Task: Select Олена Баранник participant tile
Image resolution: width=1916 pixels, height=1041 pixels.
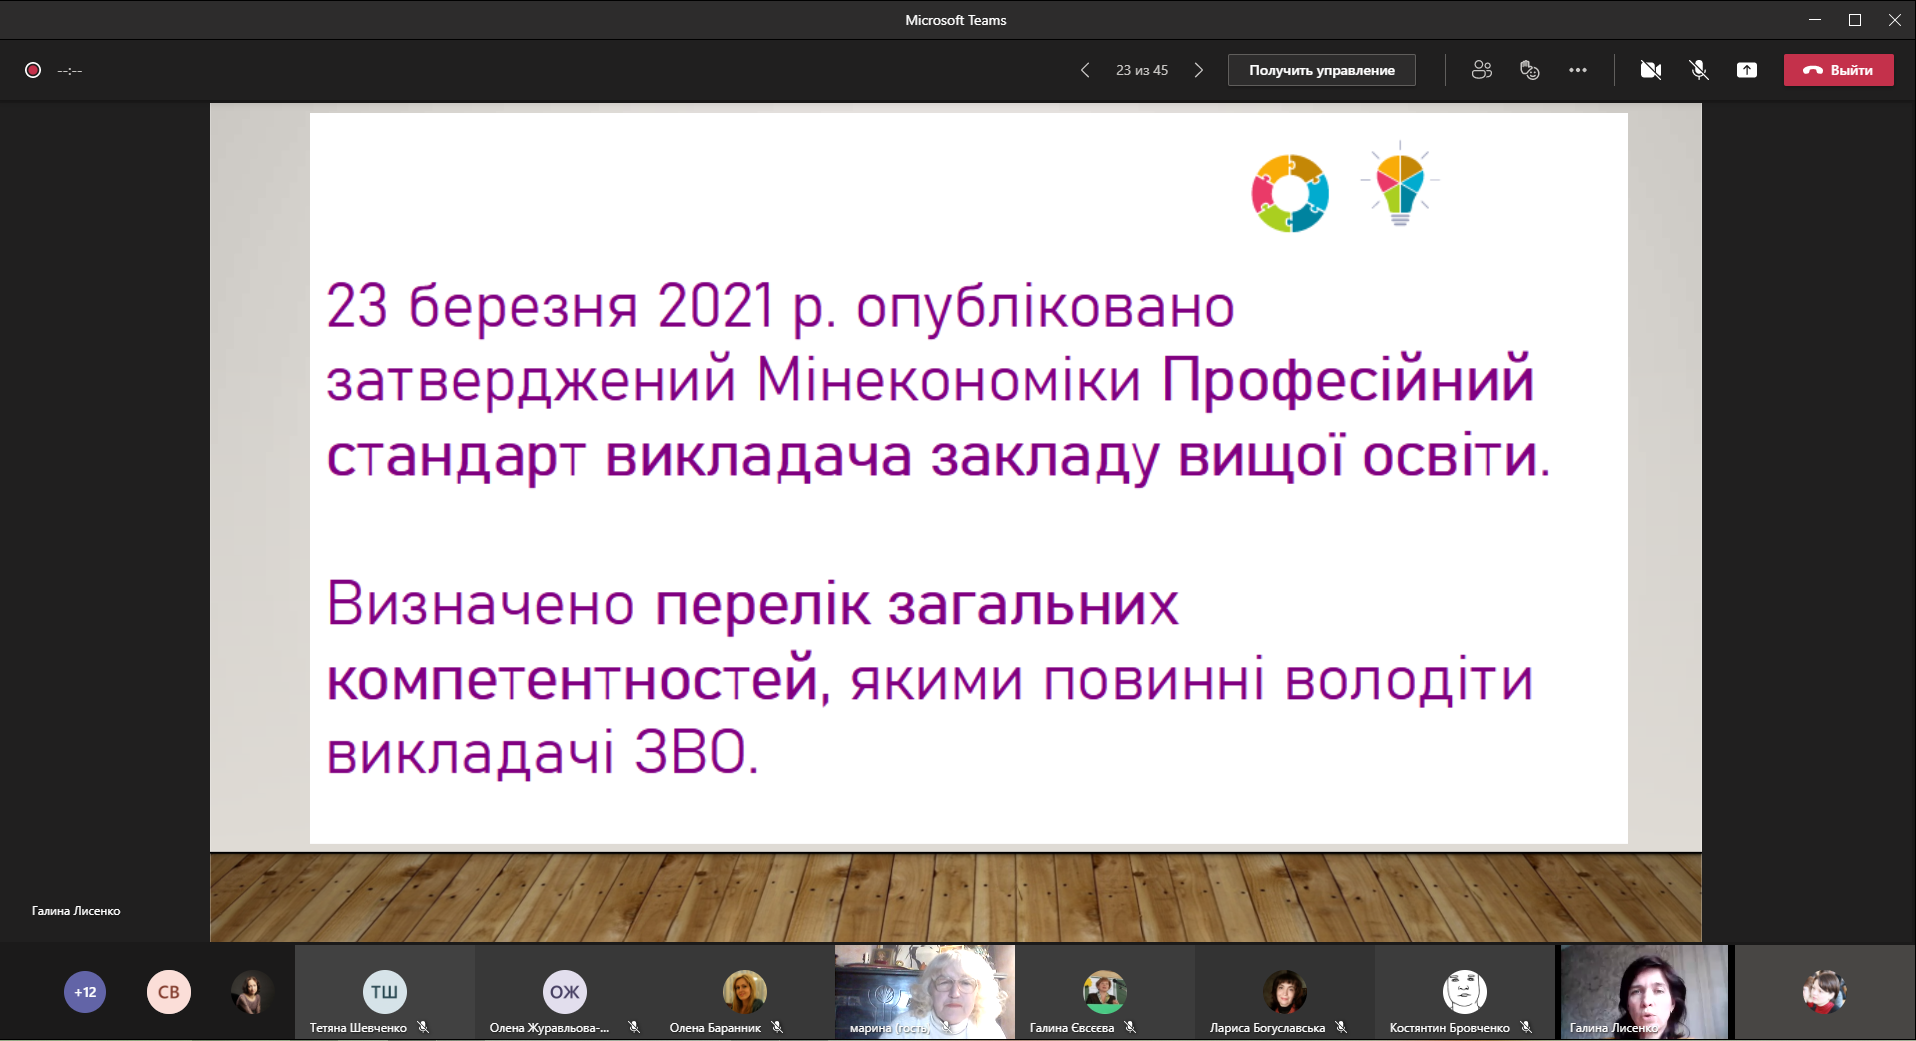Action: click(x=744, y=992)
